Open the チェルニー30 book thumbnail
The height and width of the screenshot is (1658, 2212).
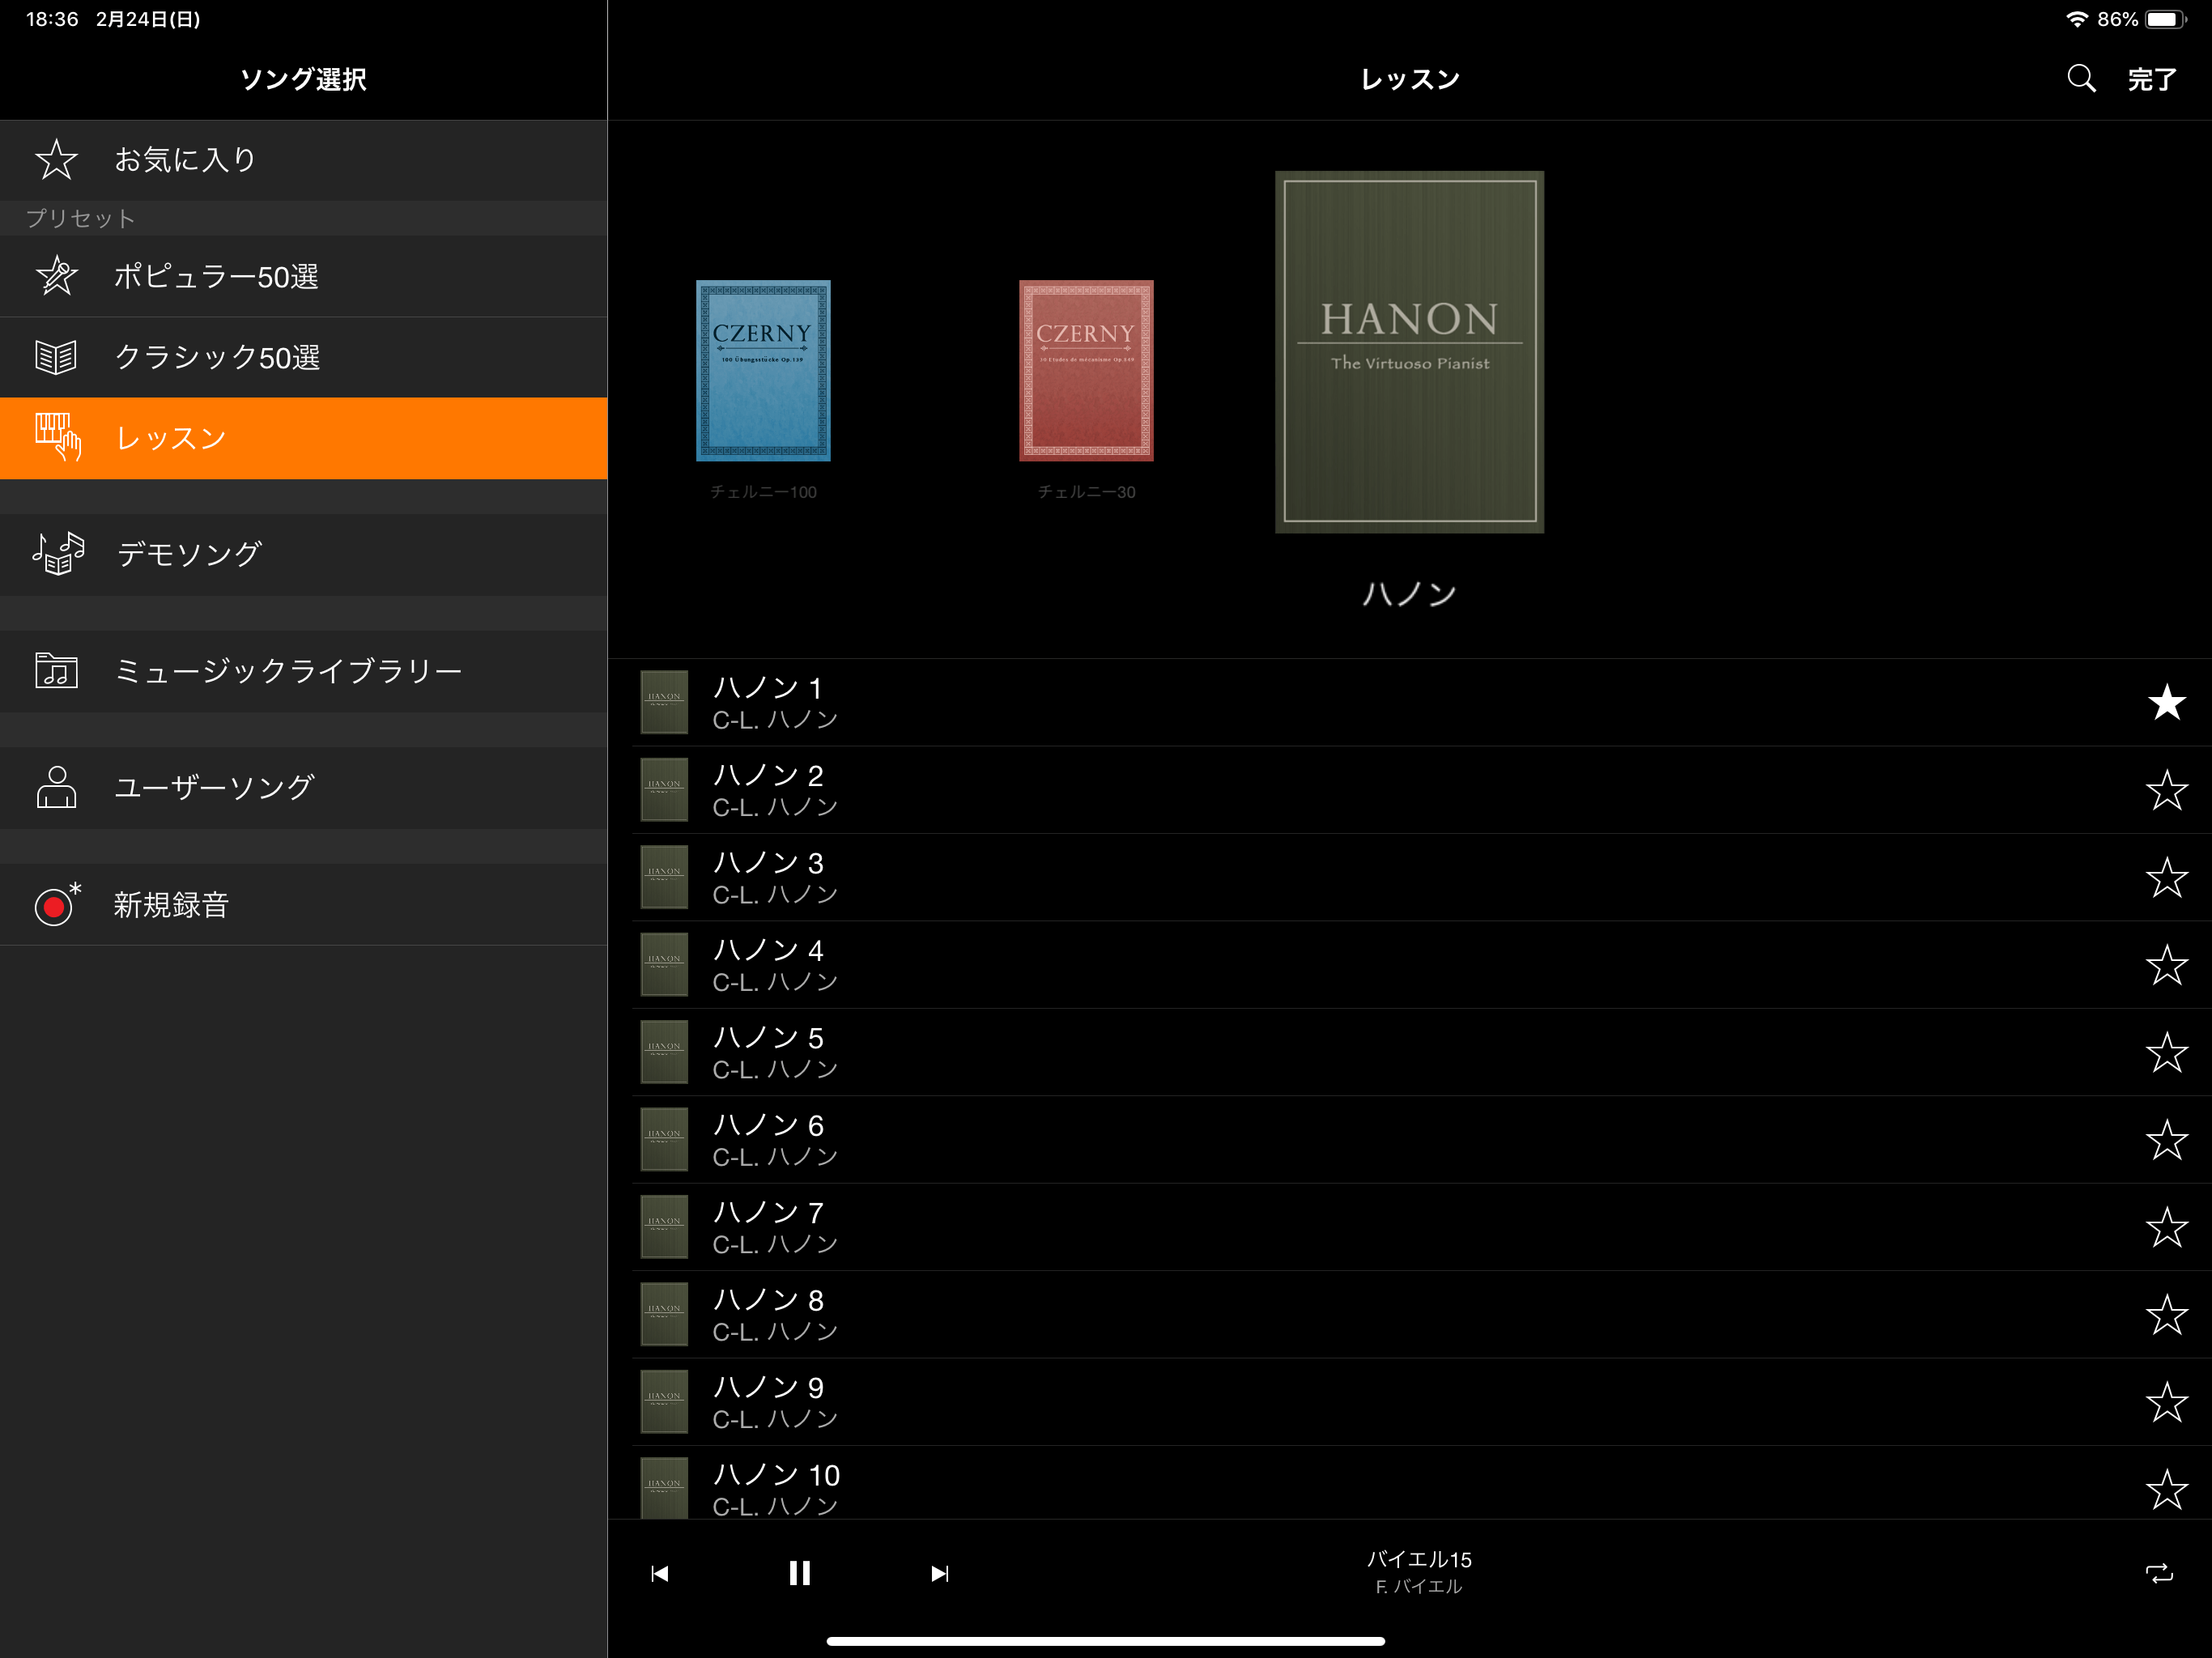point(1087,371)
